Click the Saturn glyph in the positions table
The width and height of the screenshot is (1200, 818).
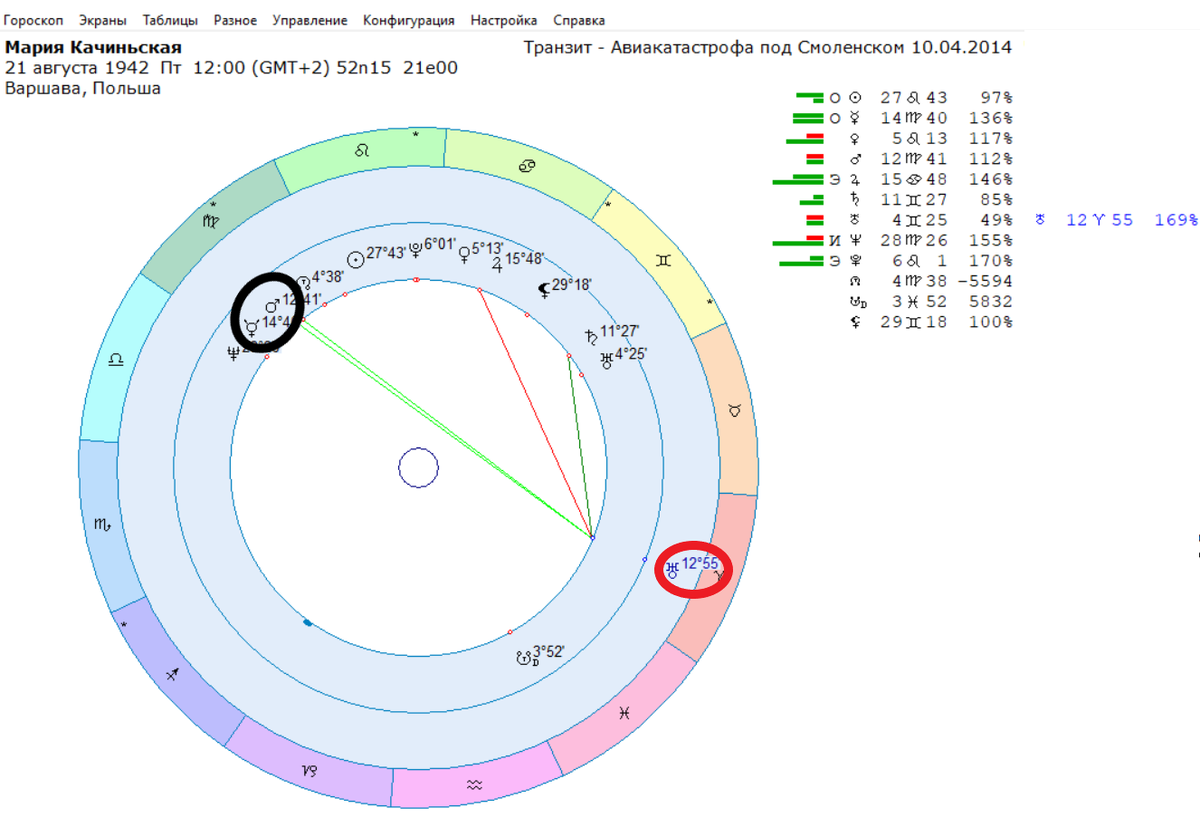854,200
